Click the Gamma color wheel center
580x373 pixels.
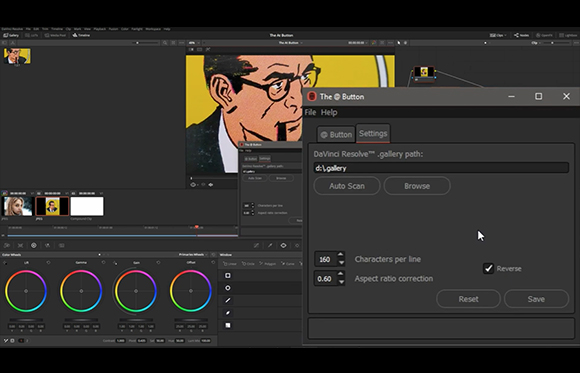pyautogui.click(x=81, y=291)
